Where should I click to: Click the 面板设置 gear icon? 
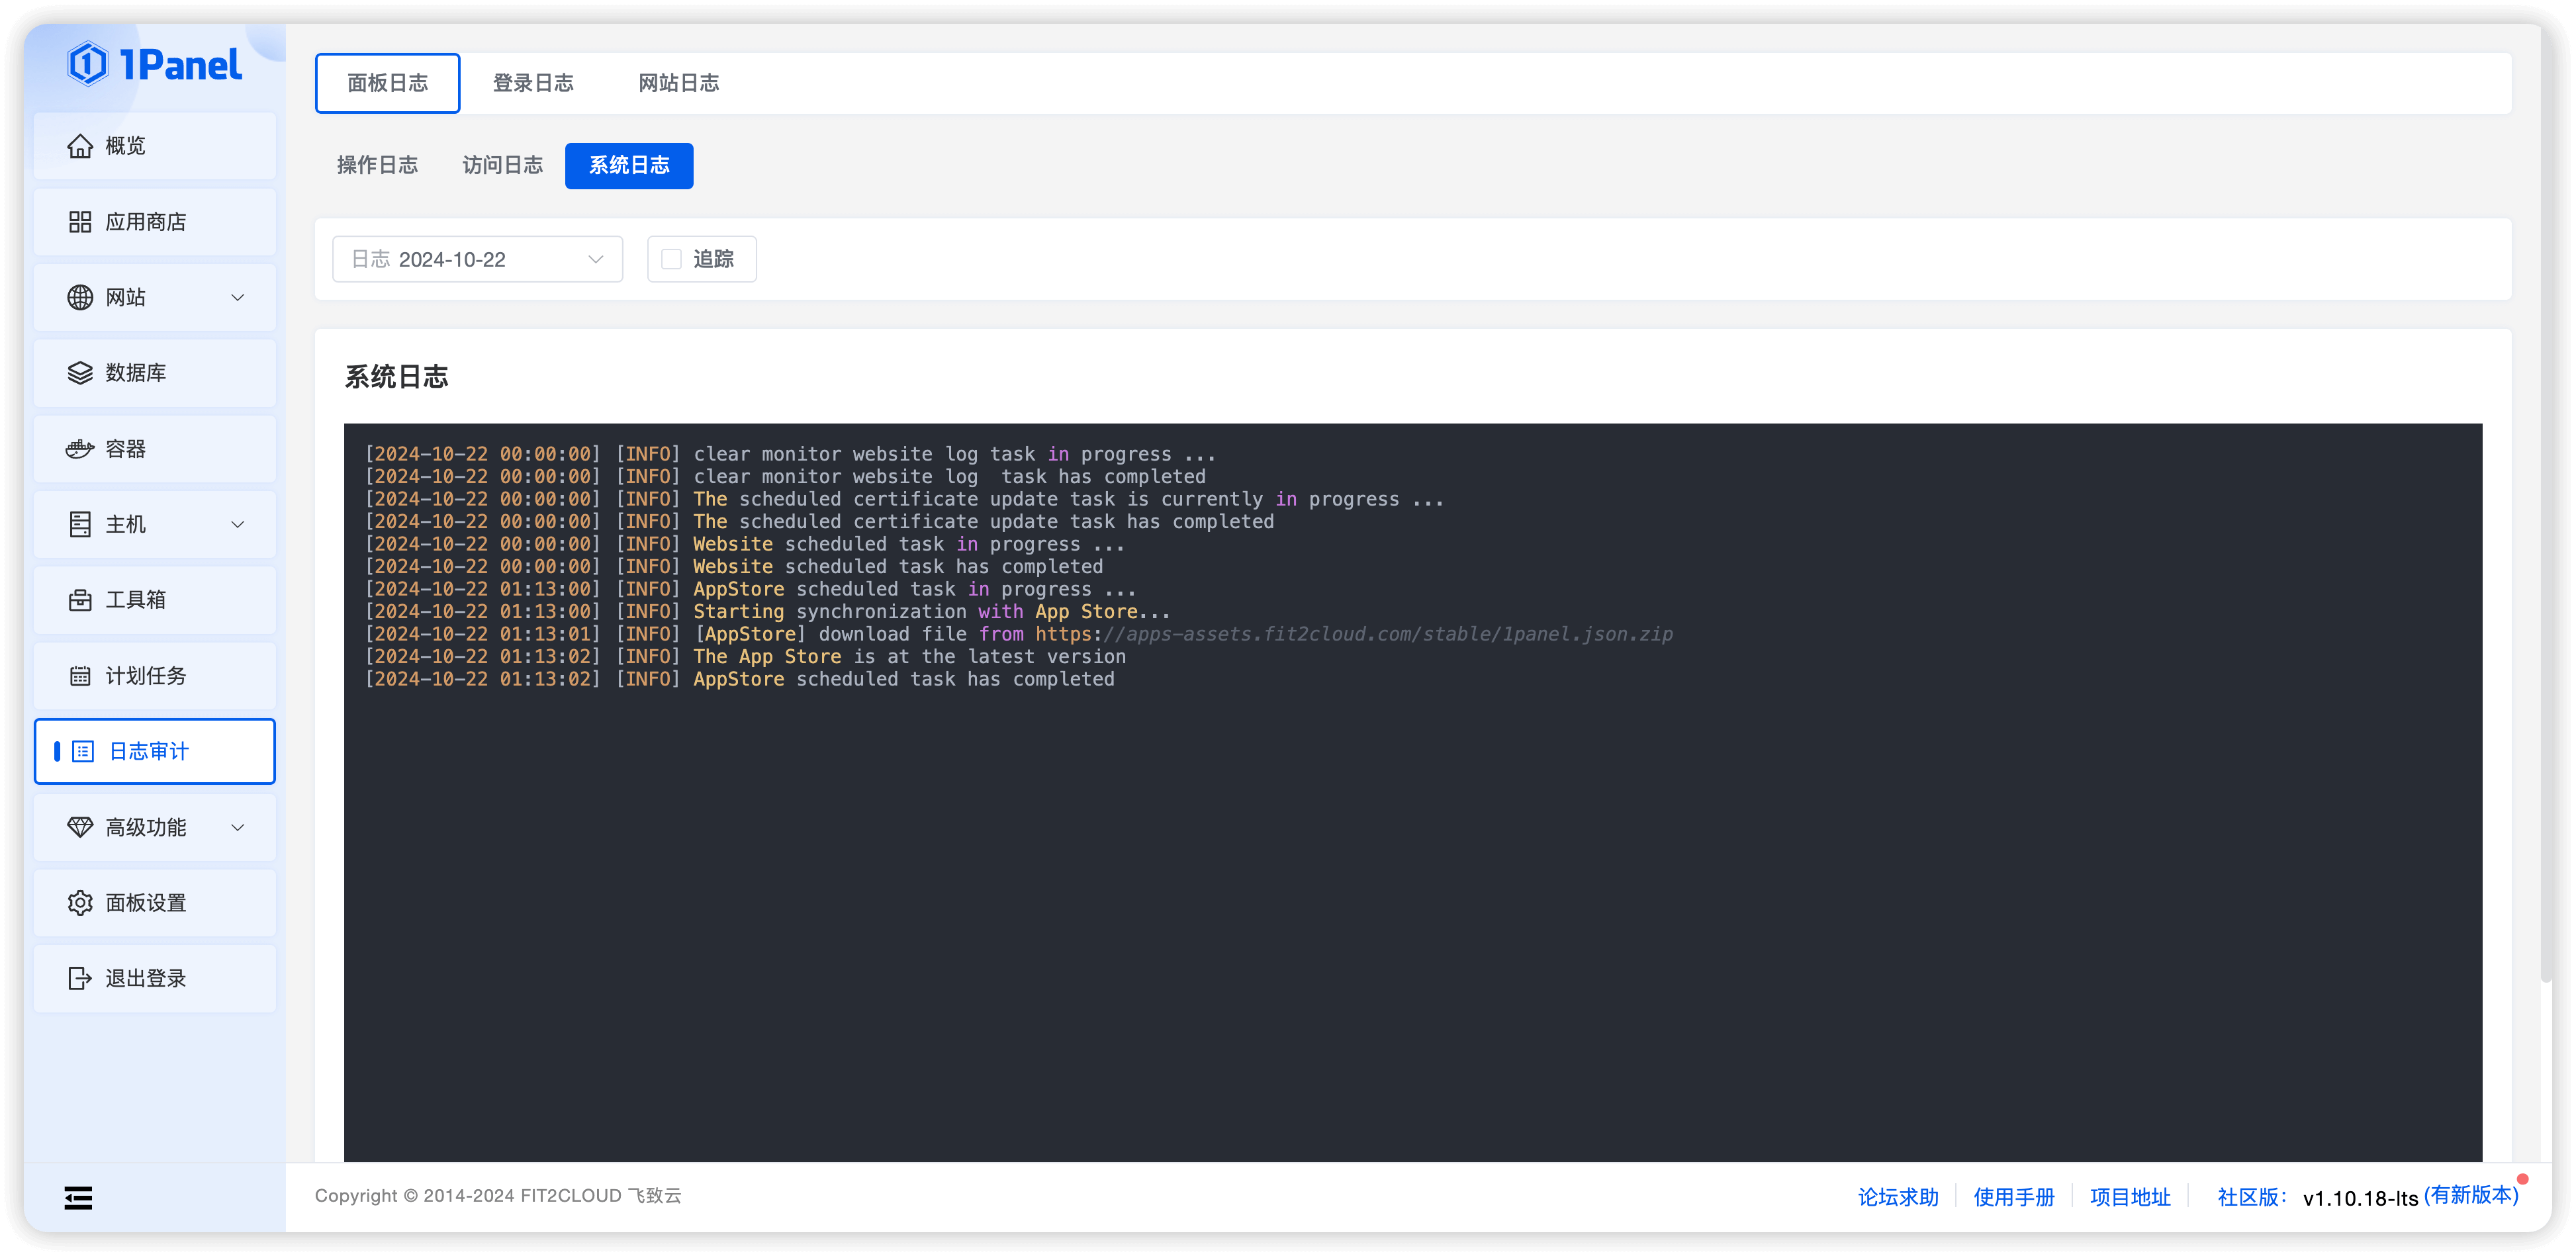pyautogui.click(x=80, y=903)
